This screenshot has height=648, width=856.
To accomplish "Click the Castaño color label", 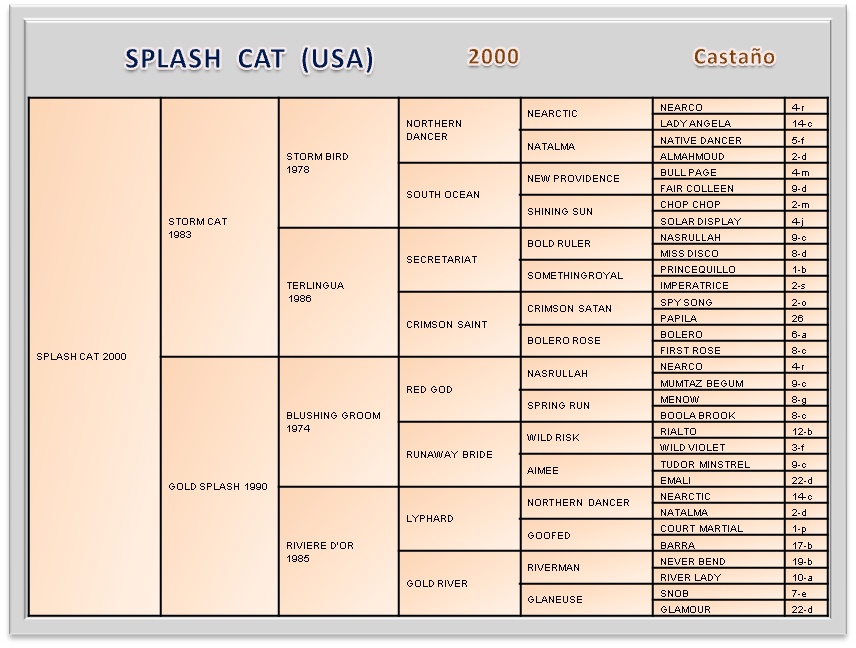I will (x=734, y=57).
